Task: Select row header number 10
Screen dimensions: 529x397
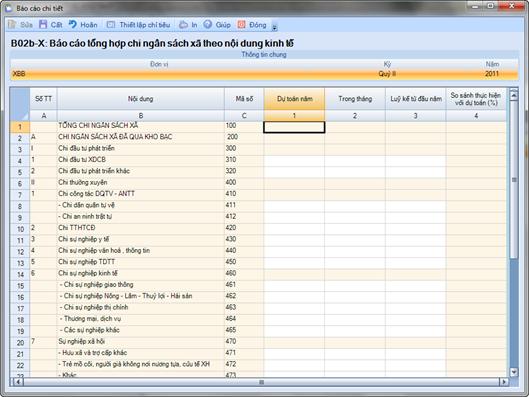Action: (x=20, y=229)
